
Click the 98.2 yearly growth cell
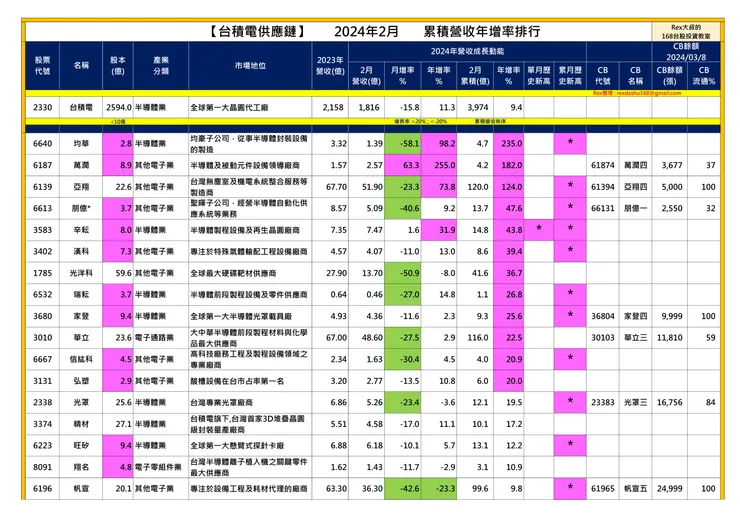pos(439,143)
